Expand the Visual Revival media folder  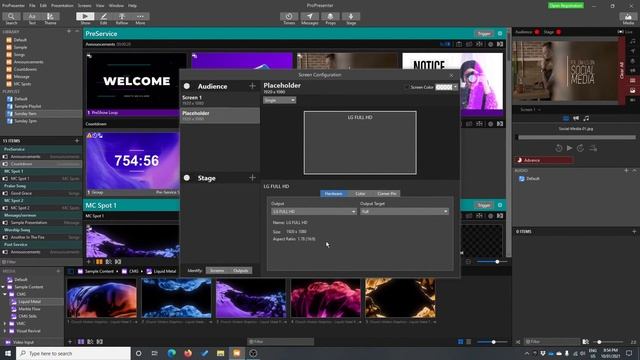coord(5,331)
